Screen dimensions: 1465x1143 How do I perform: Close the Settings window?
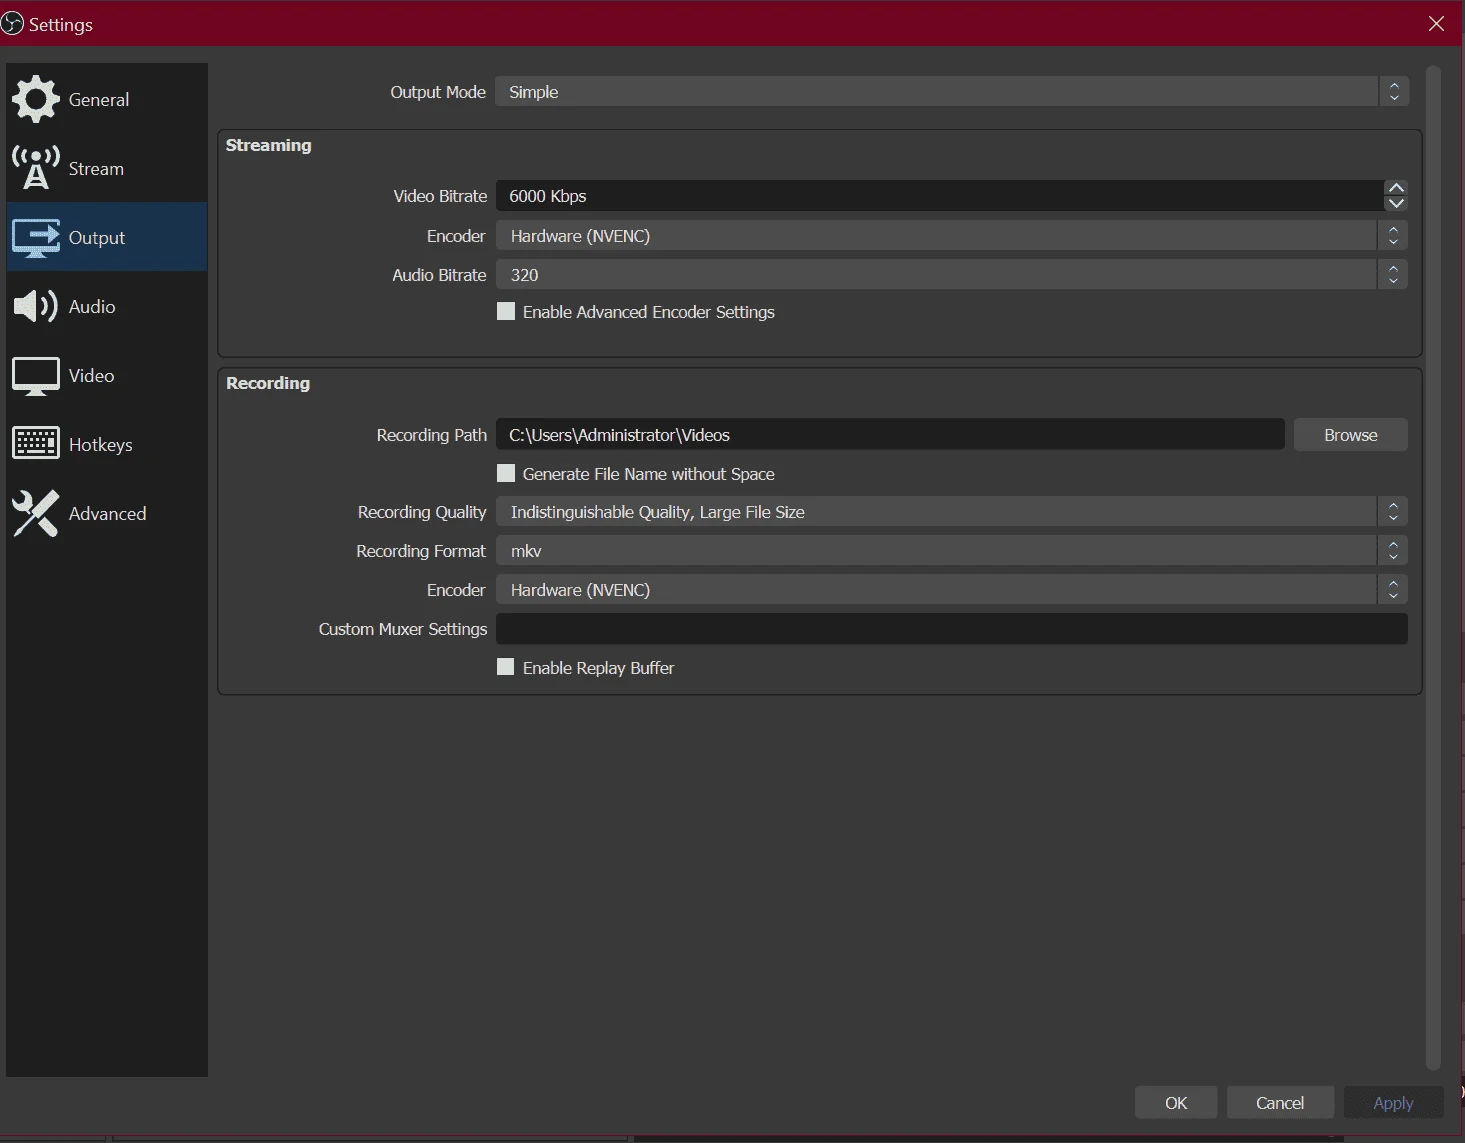click(x=1437, y=24)
